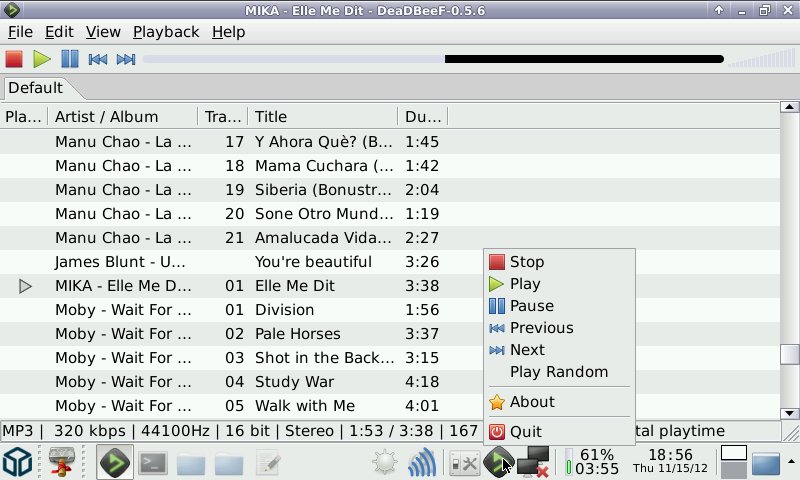Click the window roll-up arrow in title bar
Viewport: 800px width, 480px height.
pyautogui.click(x=718, y=10)
